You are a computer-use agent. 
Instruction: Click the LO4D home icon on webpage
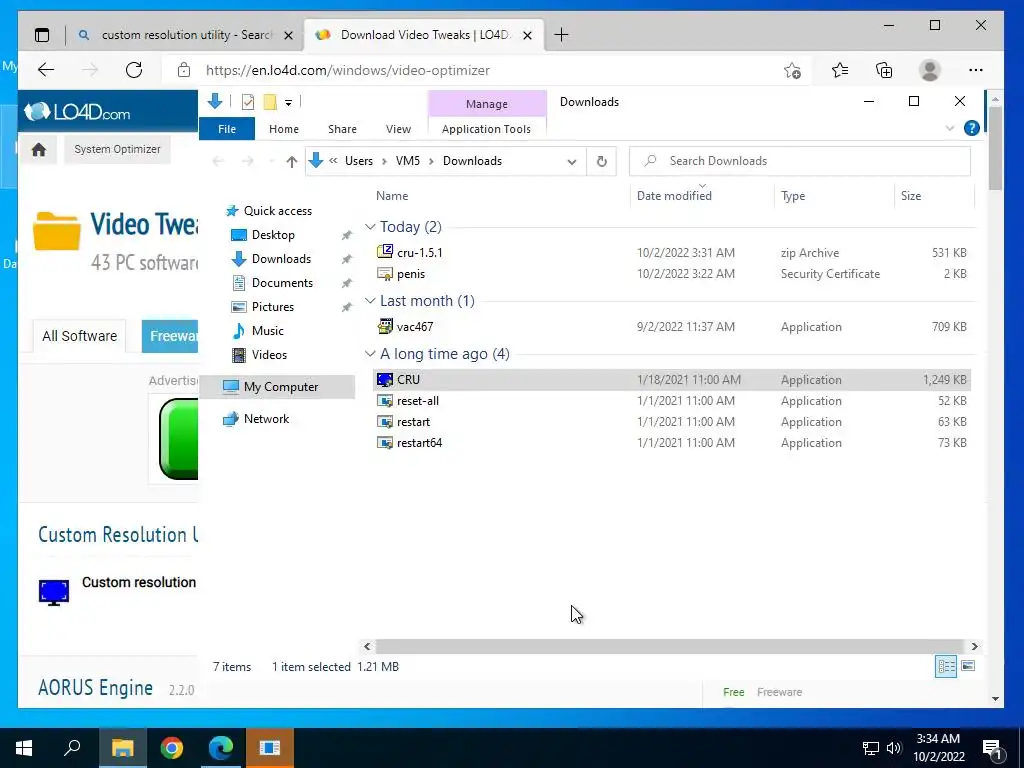click(39, 150)
